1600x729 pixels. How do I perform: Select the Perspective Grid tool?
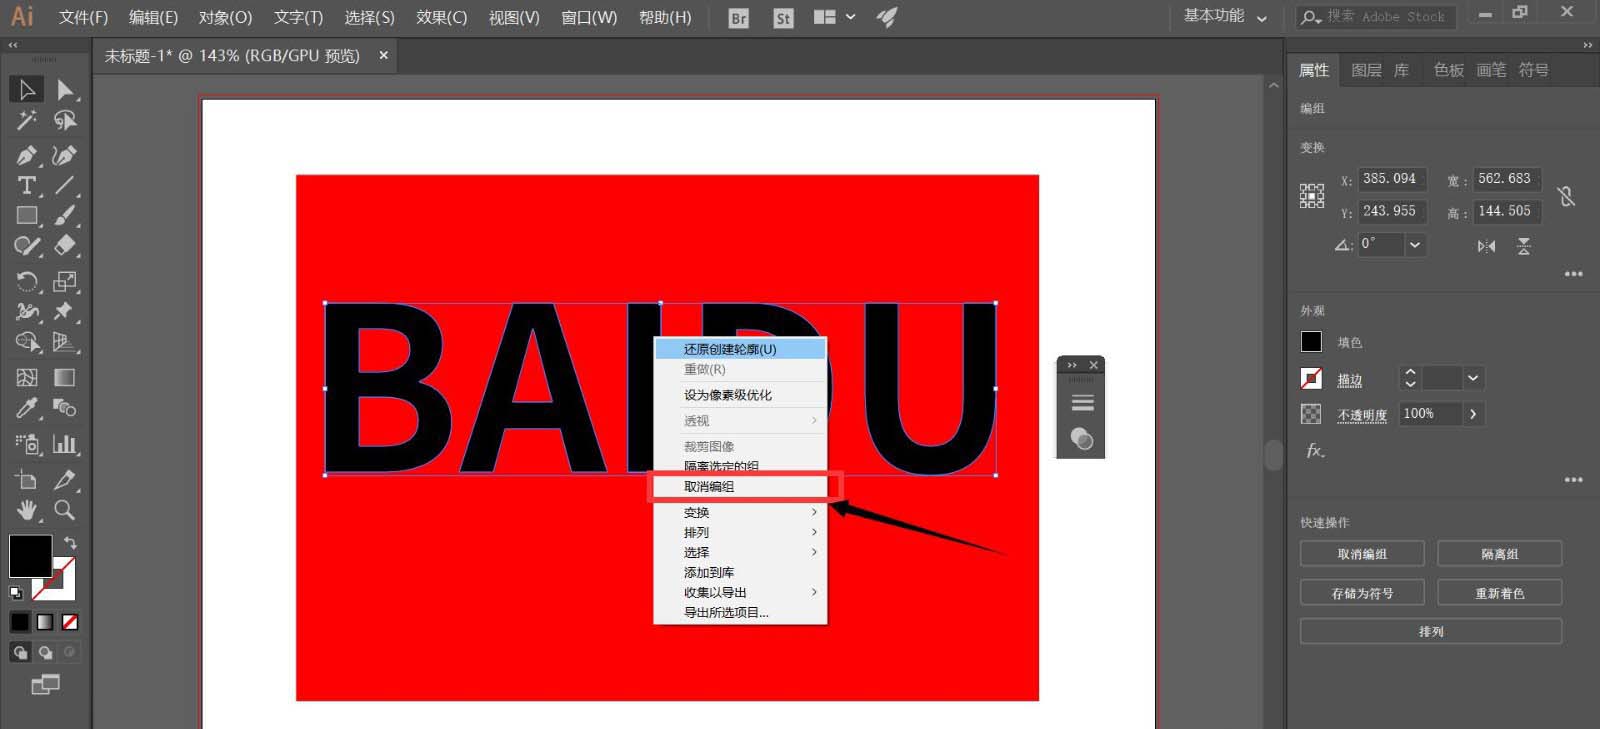coord(65,342)
